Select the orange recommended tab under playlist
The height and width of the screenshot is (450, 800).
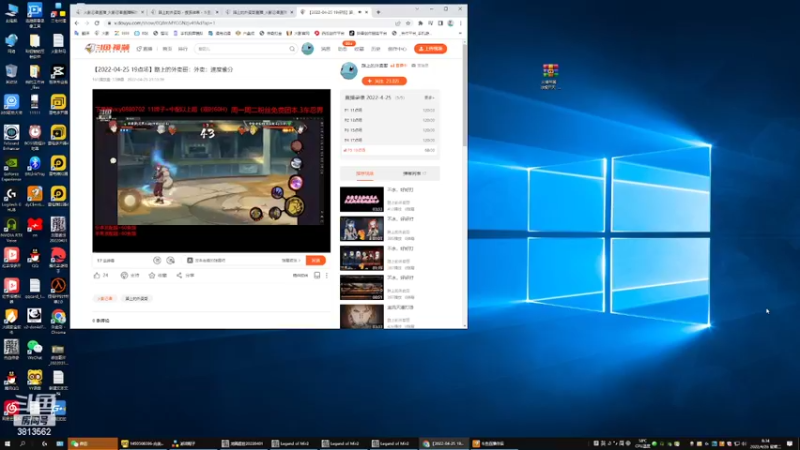click(x=365, y=173)
